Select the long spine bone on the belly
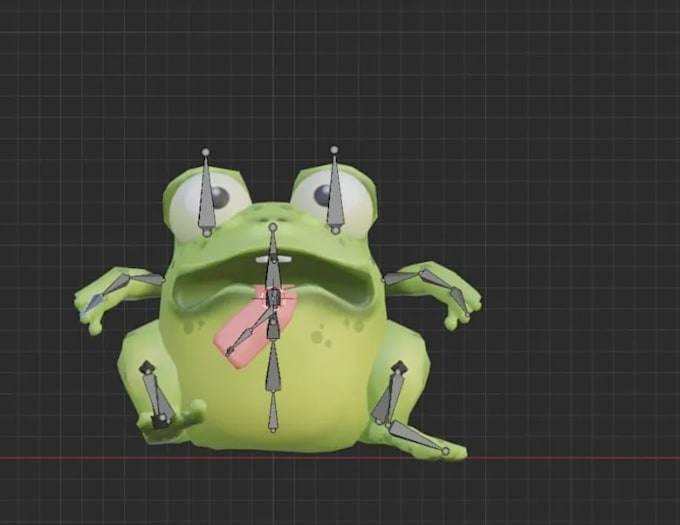Screen dimensions: 680x525 pyautogui.click(x=273, y=367)
